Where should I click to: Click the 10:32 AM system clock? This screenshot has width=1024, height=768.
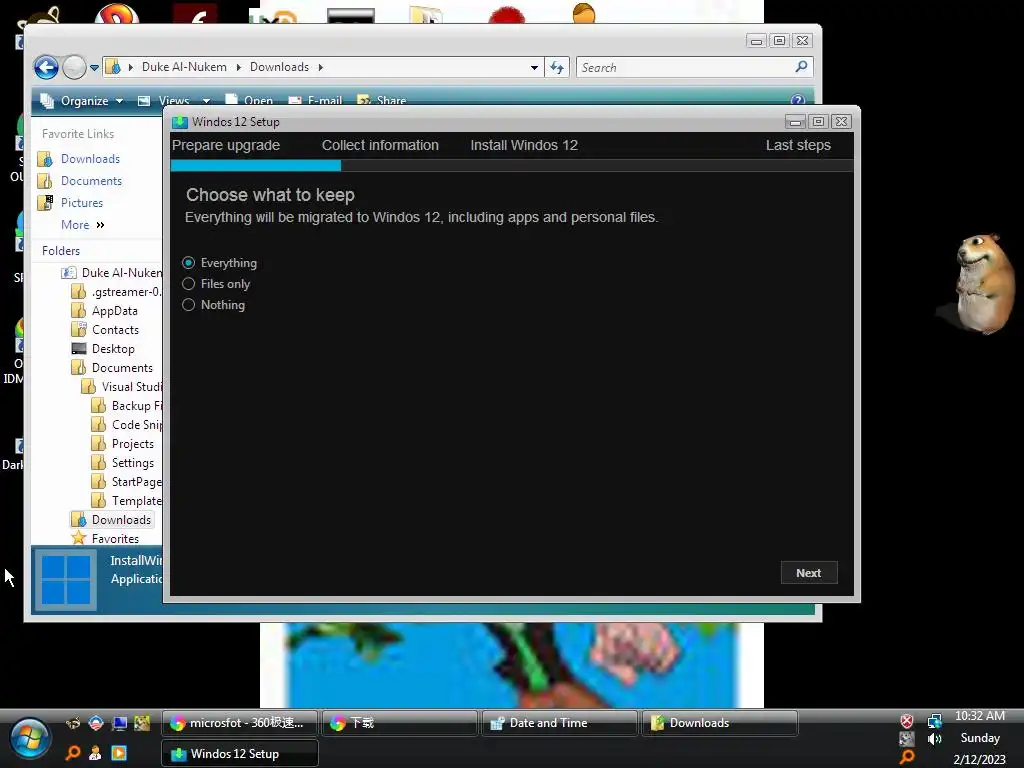pyautogui.click(x=980, y=716)
